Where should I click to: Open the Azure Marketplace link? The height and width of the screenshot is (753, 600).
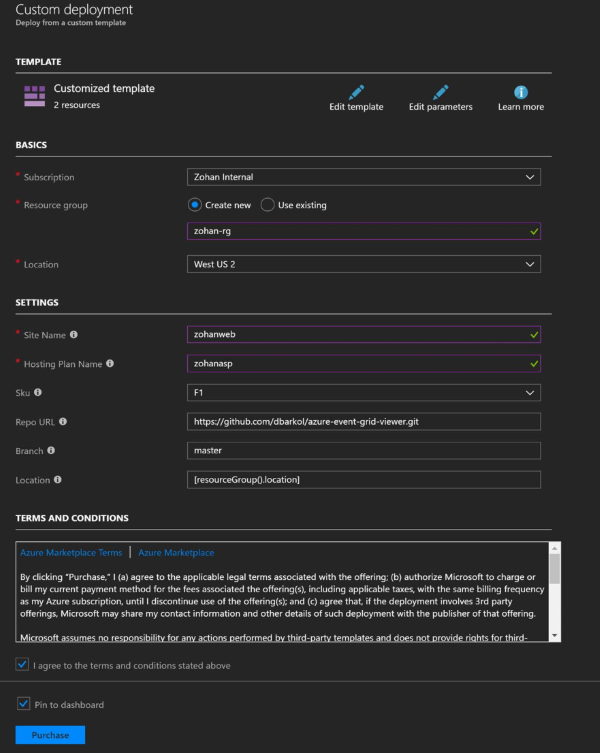click(176, 553)
